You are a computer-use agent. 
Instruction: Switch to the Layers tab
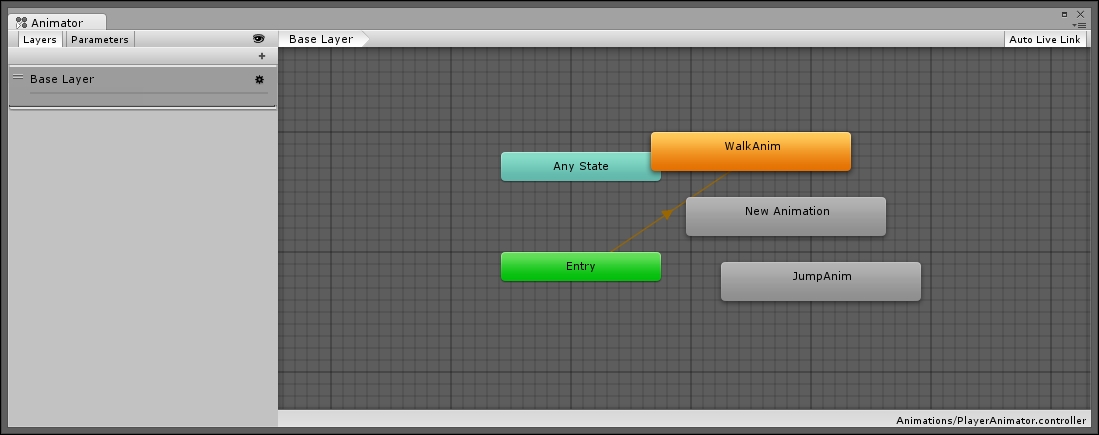click(39, 39)
